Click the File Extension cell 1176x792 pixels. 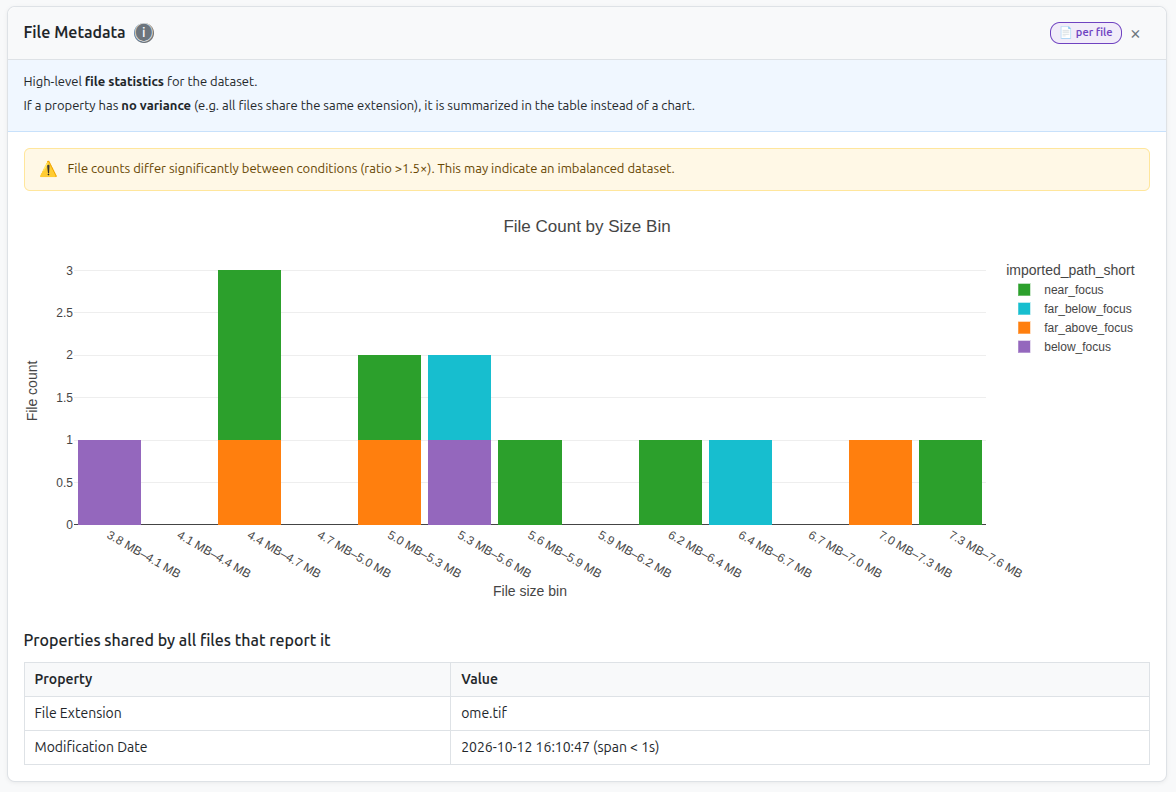coord(237,713)
